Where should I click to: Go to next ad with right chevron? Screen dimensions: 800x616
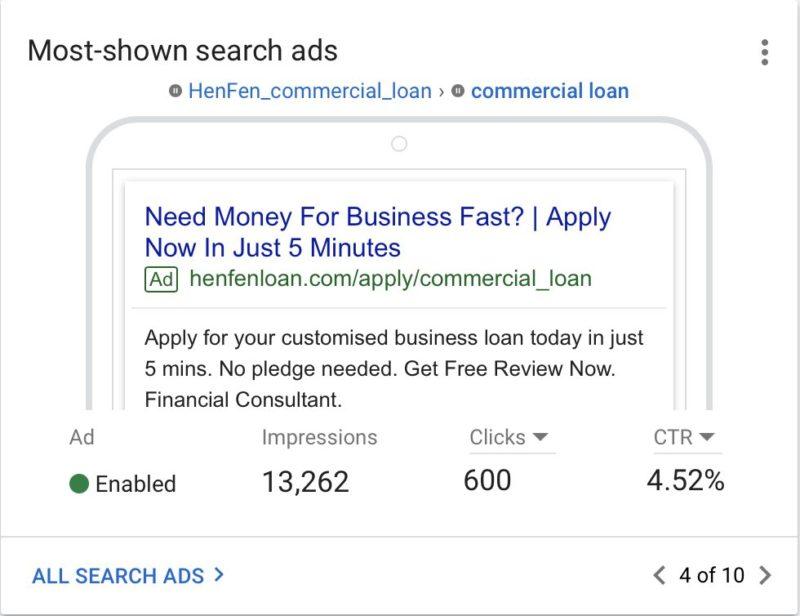tap(765, 575)
